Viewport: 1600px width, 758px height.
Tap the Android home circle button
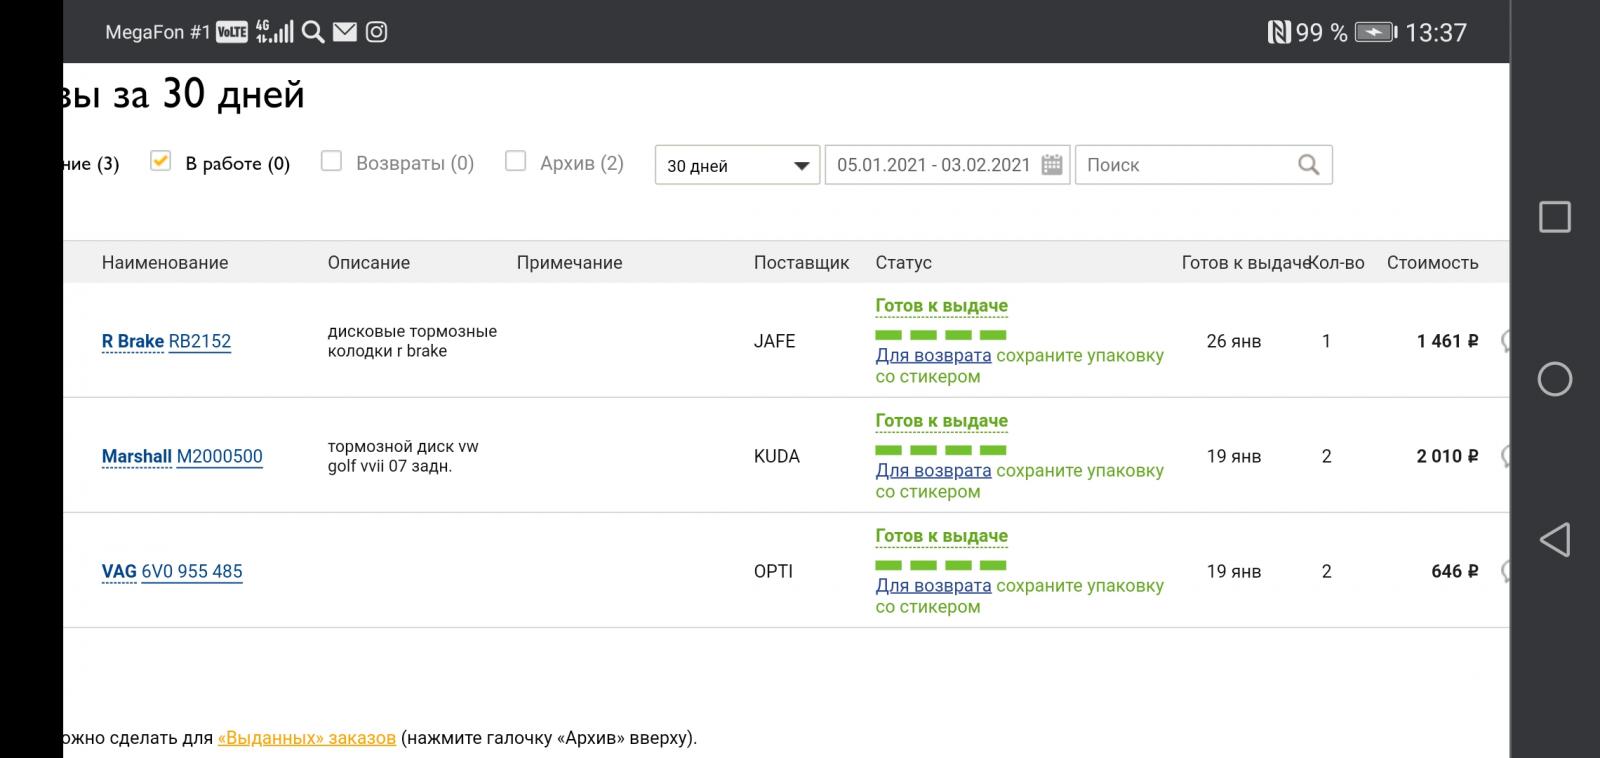[1555, 379]
